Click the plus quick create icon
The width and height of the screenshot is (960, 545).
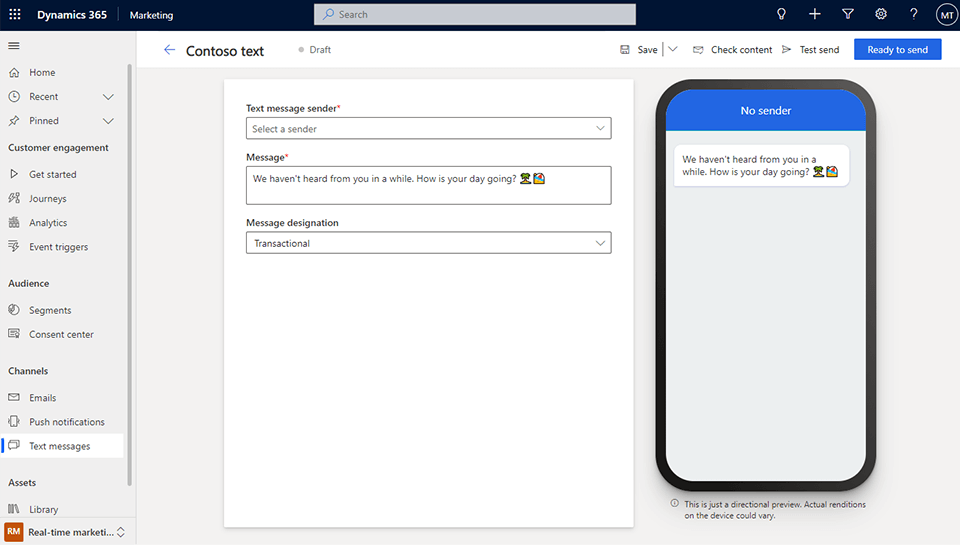click(x=815, y=15)
